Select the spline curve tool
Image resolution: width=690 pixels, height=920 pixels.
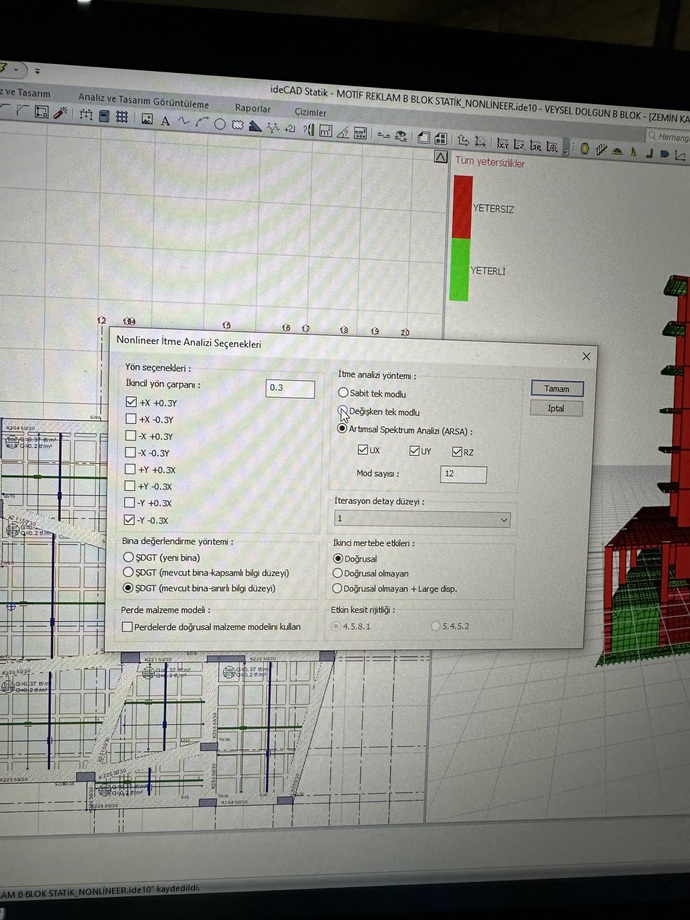184,121
